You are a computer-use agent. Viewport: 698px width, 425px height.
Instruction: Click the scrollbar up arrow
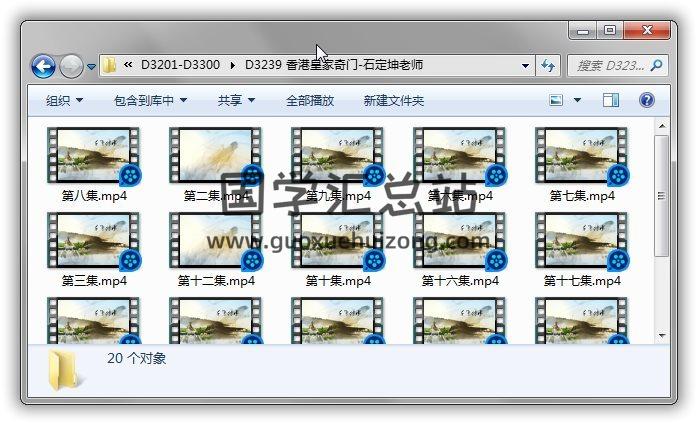(x=662, y=126)
